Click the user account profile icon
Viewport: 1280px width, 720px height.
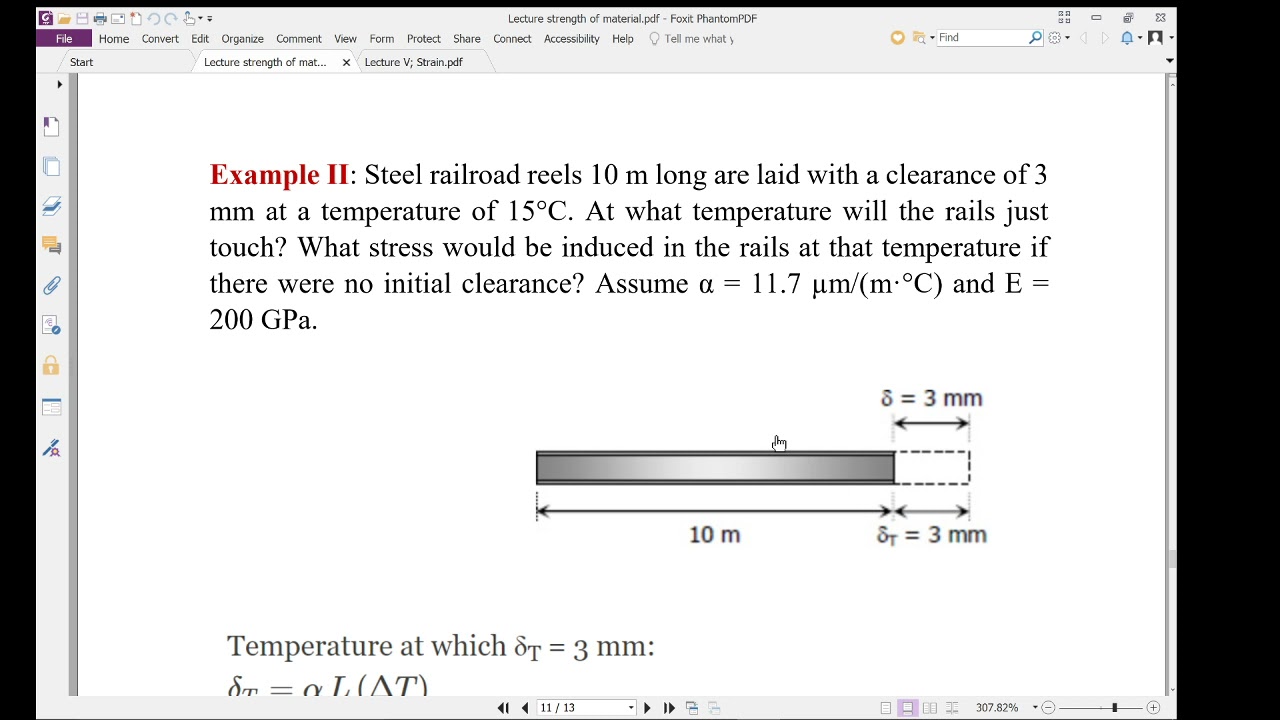pyautogui.click(x=1155, y=38)
